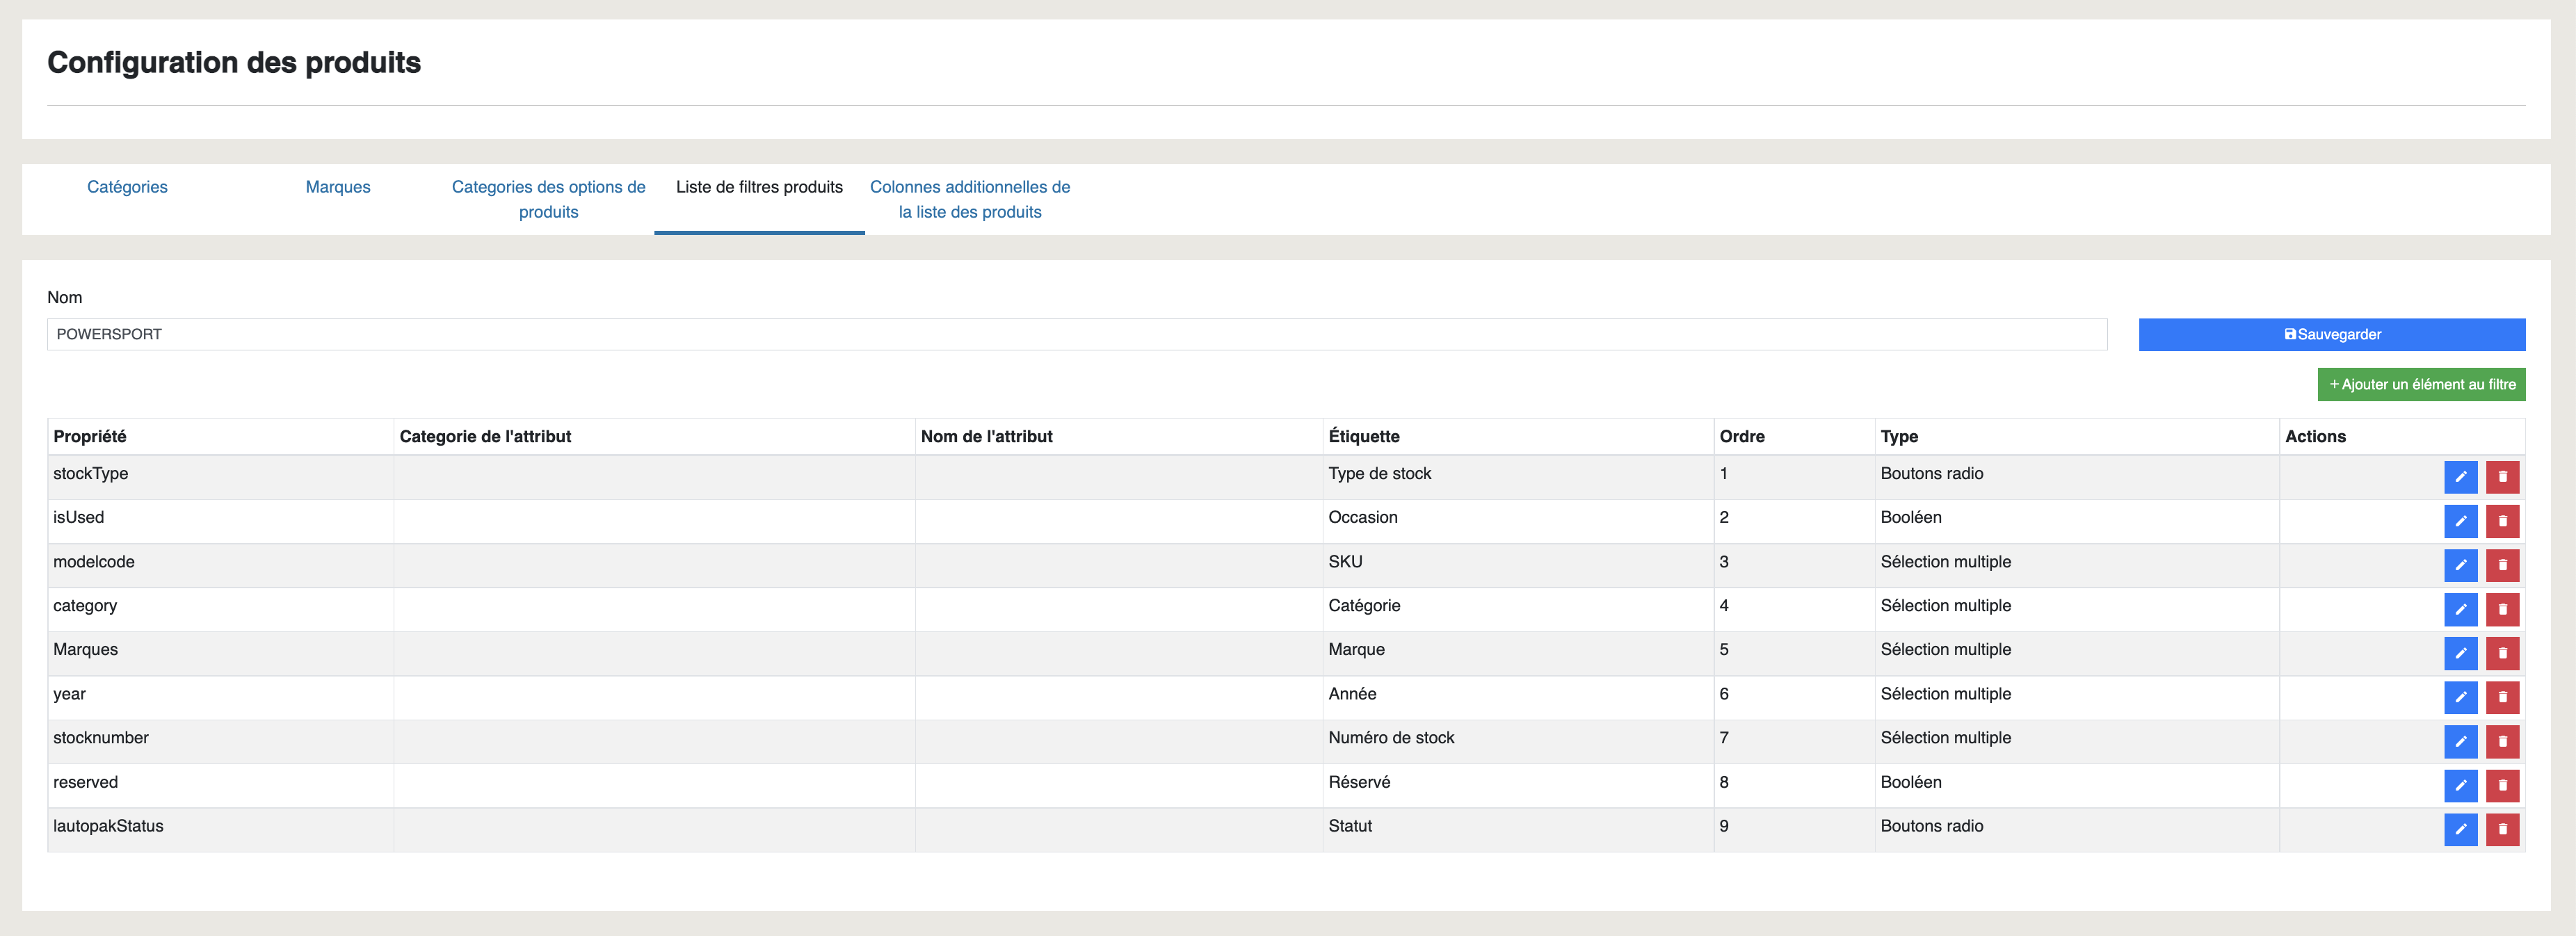2576x947 pixels.
Task: Edit the isUsed filter row
Action: coord(2460,521)
